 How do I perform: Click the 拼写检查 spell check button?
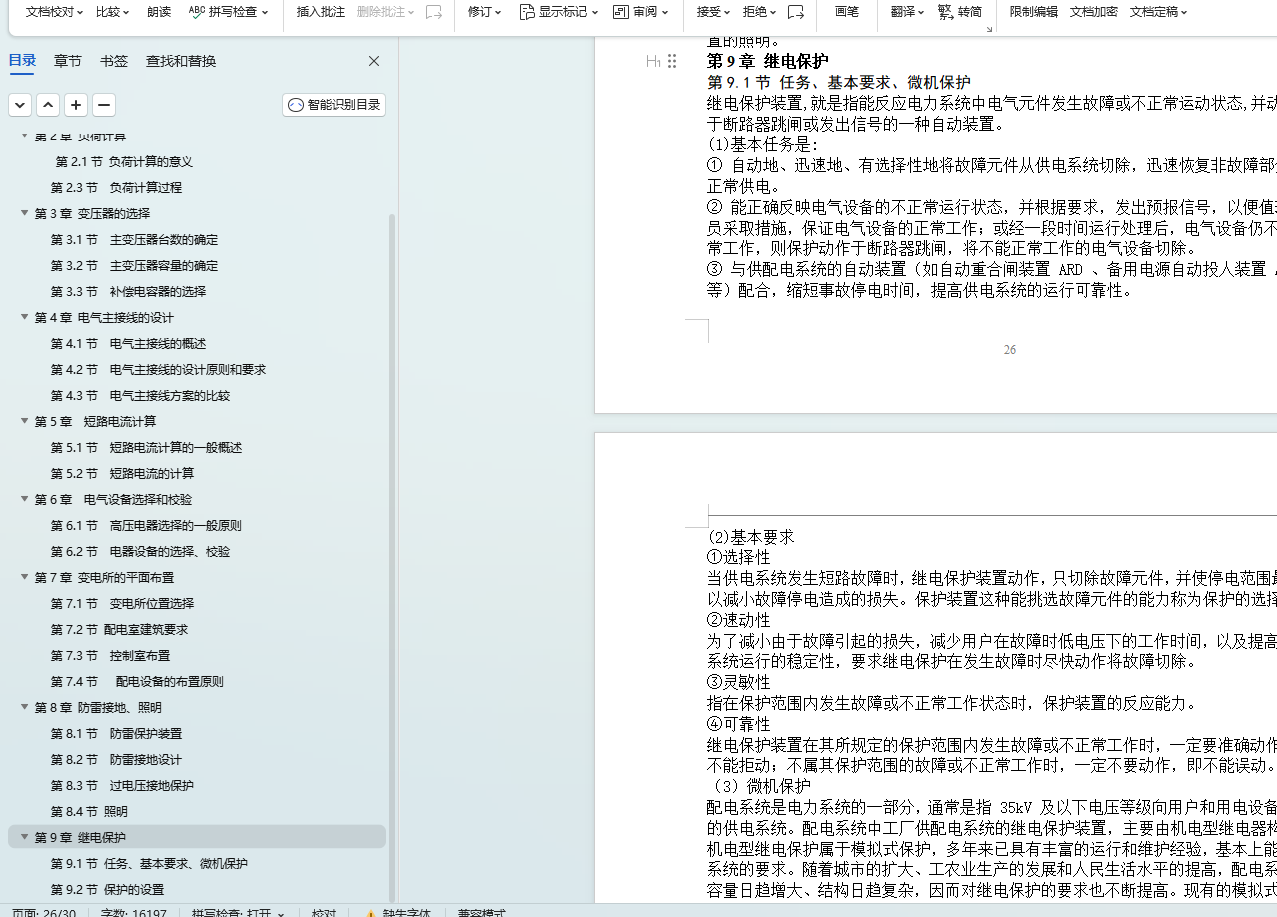pos(229,12)
